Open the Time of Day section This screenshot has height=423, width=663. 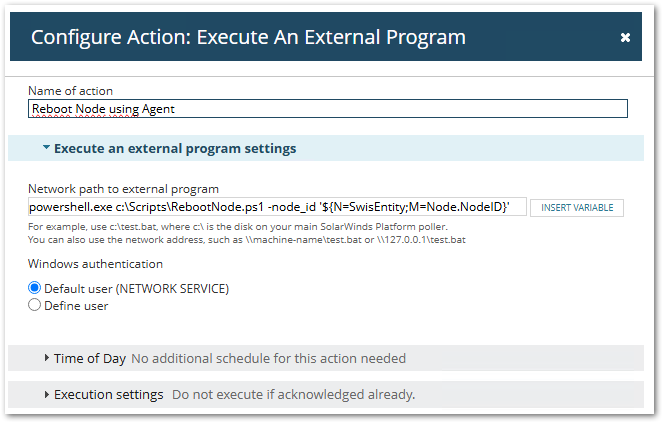coord(89,358)
